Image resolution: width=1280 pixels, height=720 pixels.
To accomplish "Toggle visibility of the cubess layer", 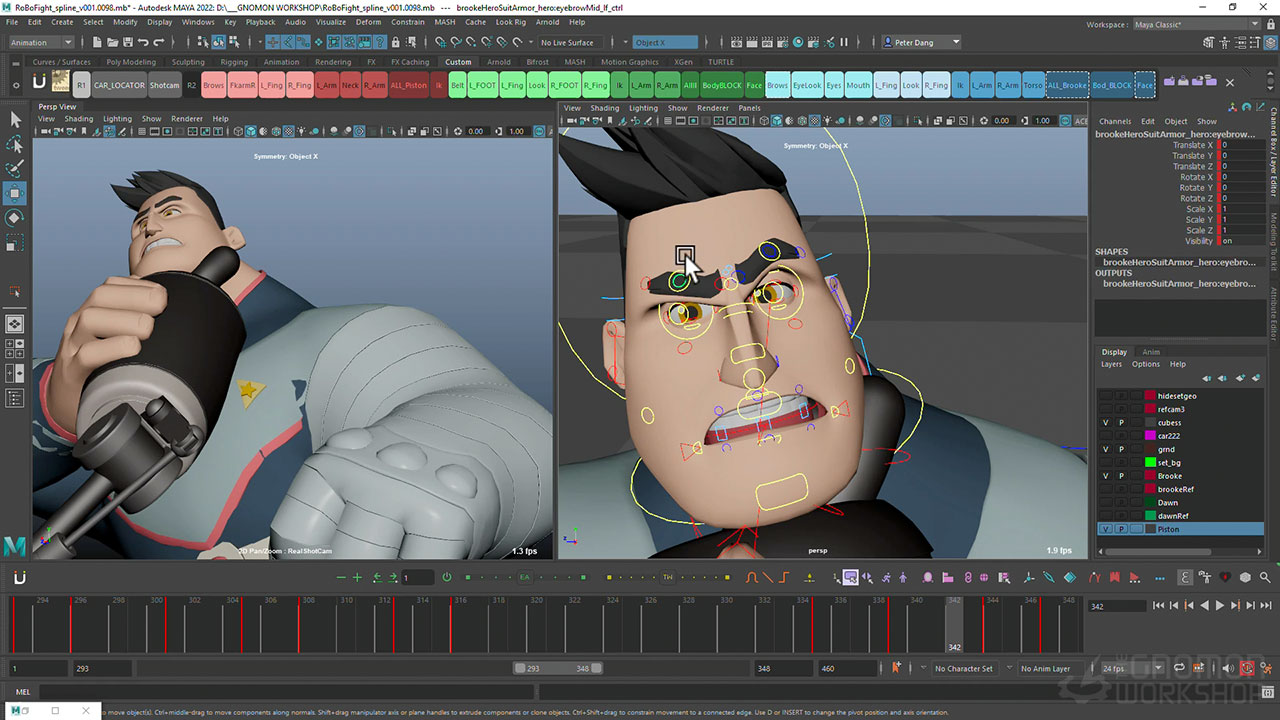I will [1105, 423].
